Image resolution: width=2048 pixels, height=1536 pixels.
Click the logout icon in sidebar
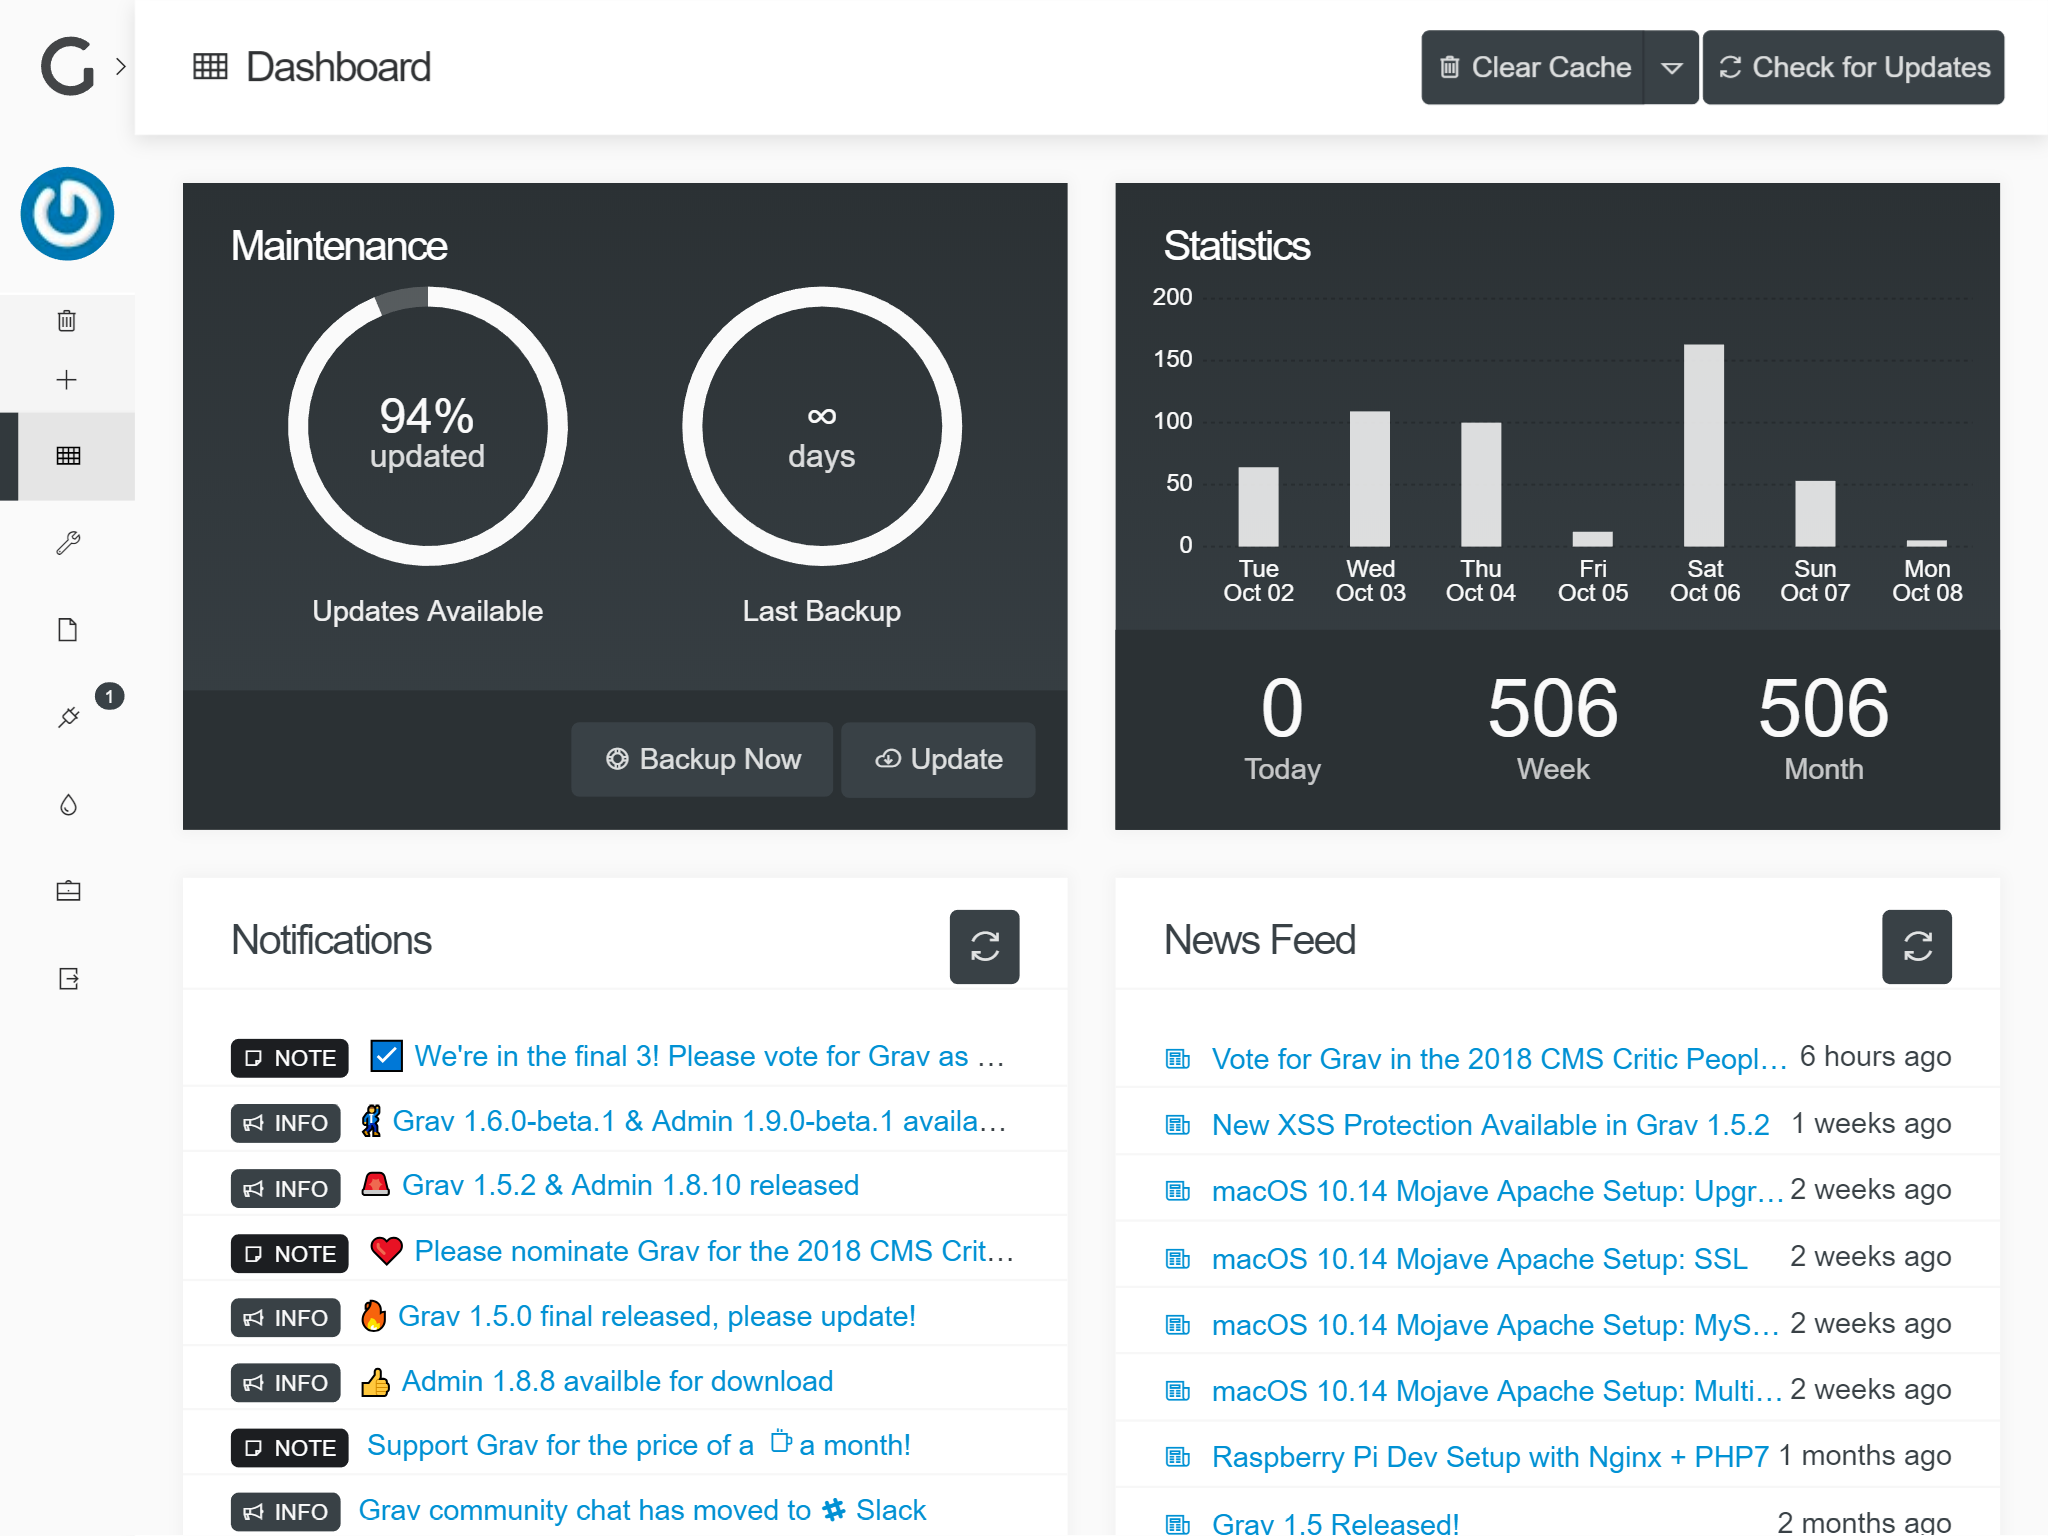(68, 979)
